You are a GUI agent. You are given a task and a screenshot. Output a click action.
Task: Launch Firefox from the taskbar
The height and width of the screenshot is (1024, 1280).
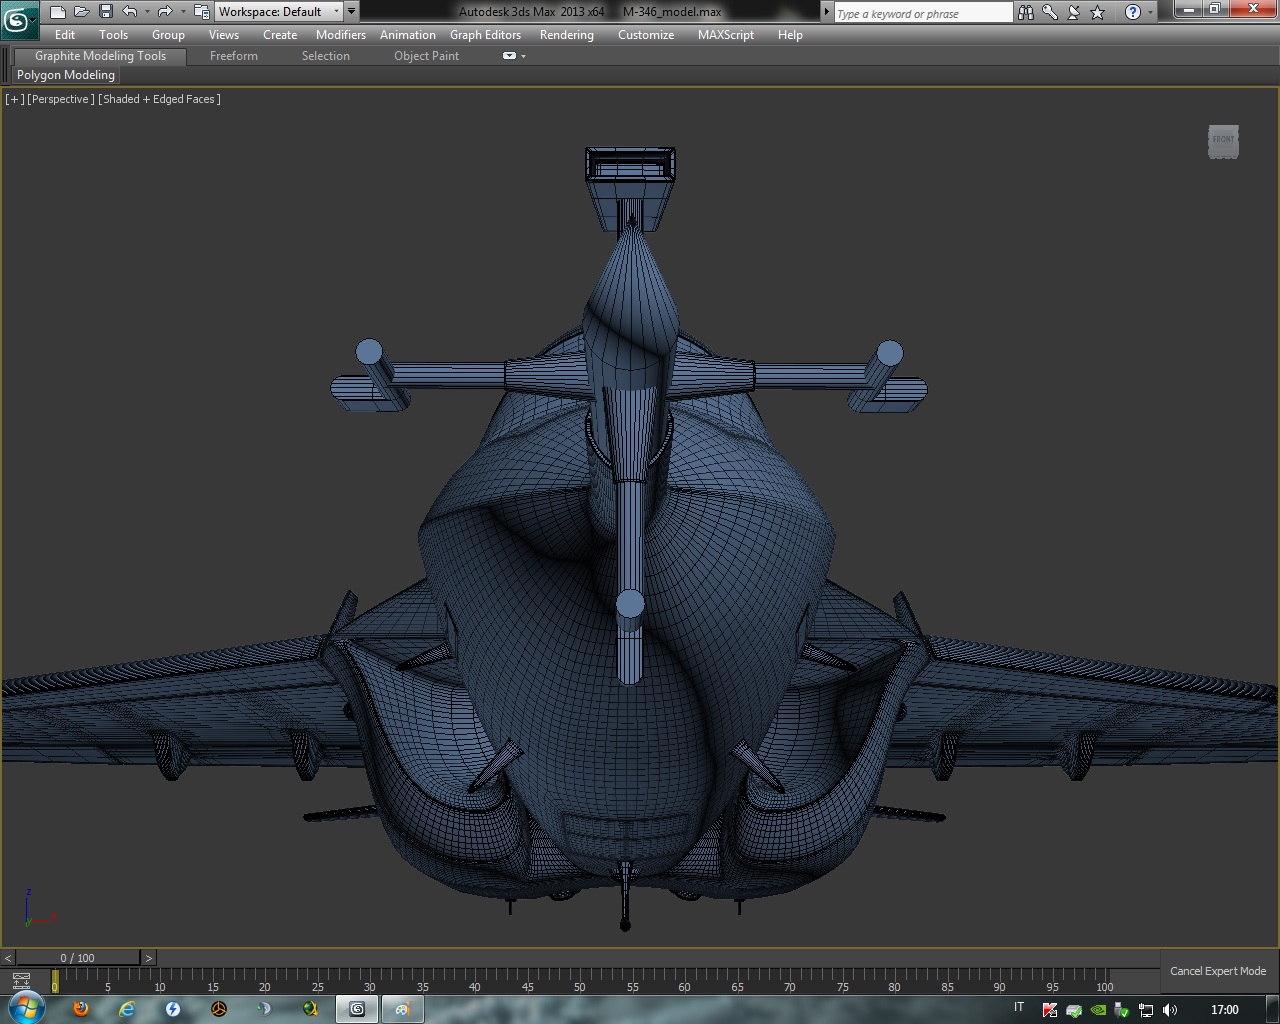(81, 1009)
